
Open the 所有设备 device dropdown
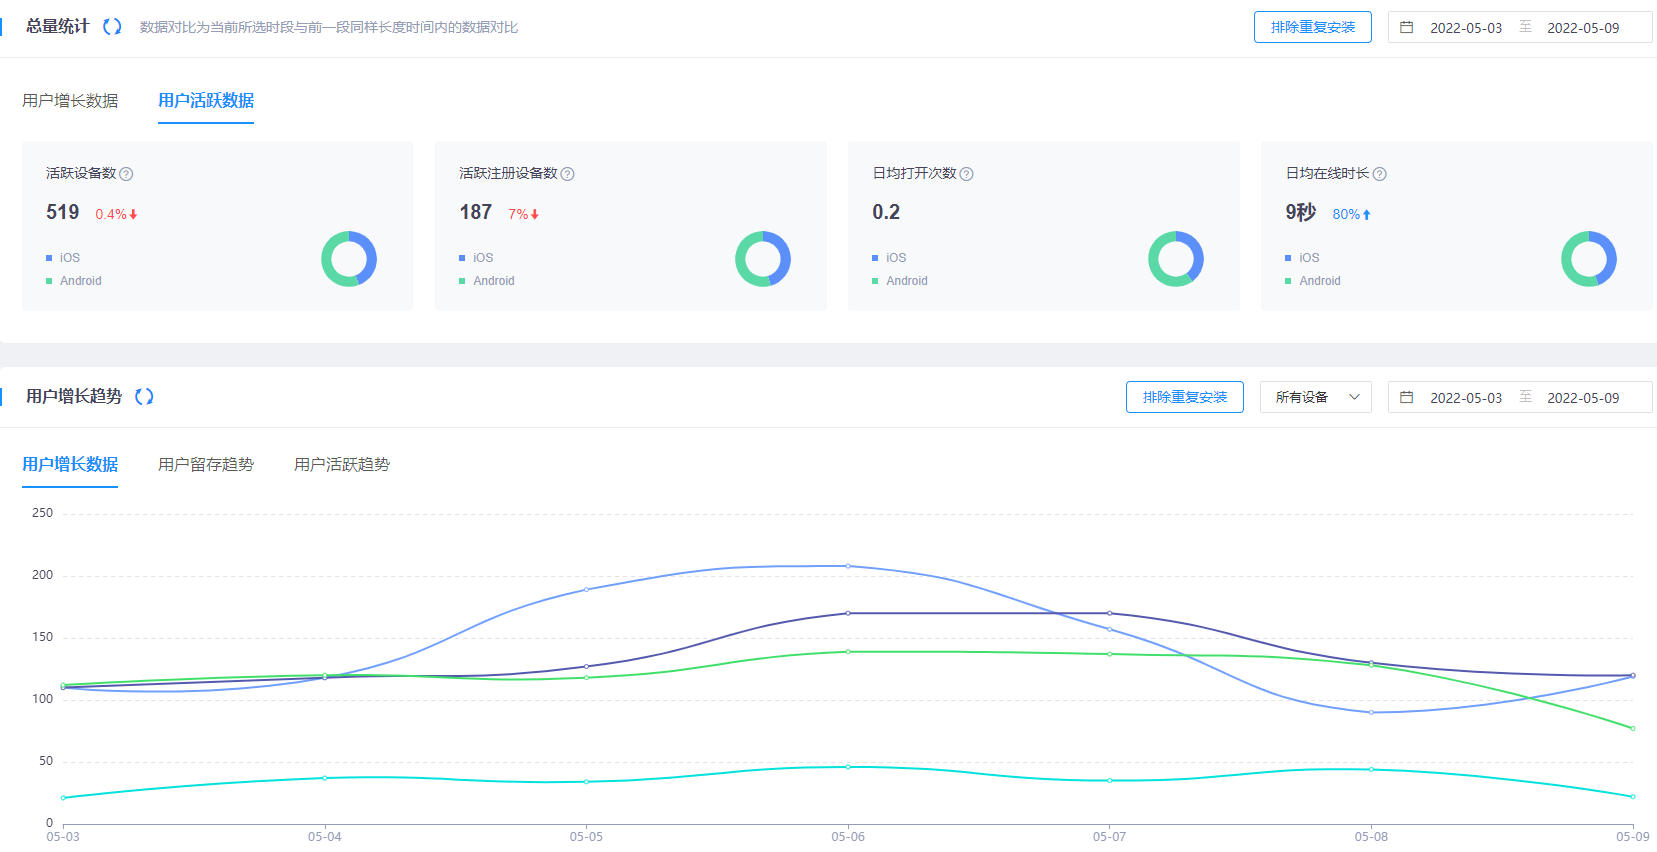coord(1315,398)
